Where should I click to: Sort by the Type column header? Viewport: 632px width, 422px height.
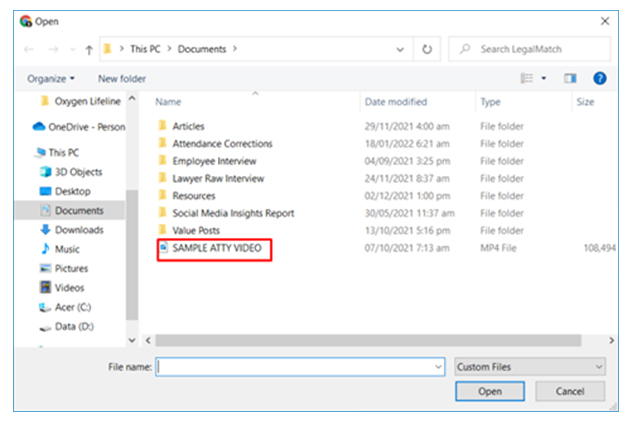click(x=490, y=102)
